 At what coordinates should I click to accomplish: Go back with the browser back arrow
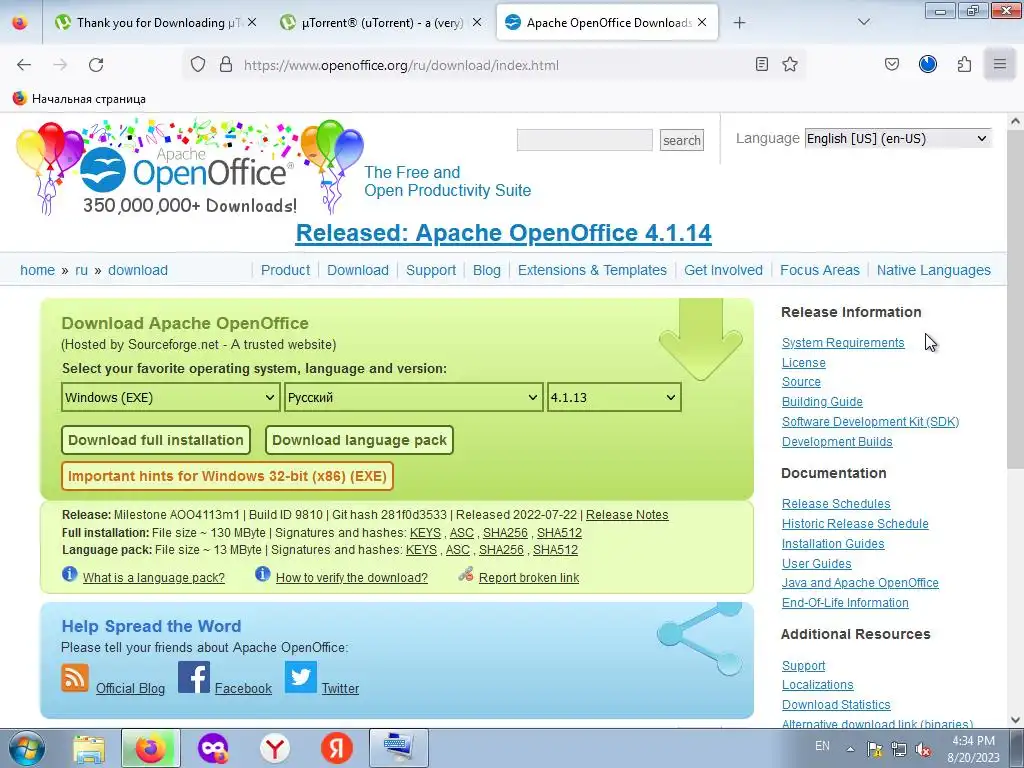point(24,65)
